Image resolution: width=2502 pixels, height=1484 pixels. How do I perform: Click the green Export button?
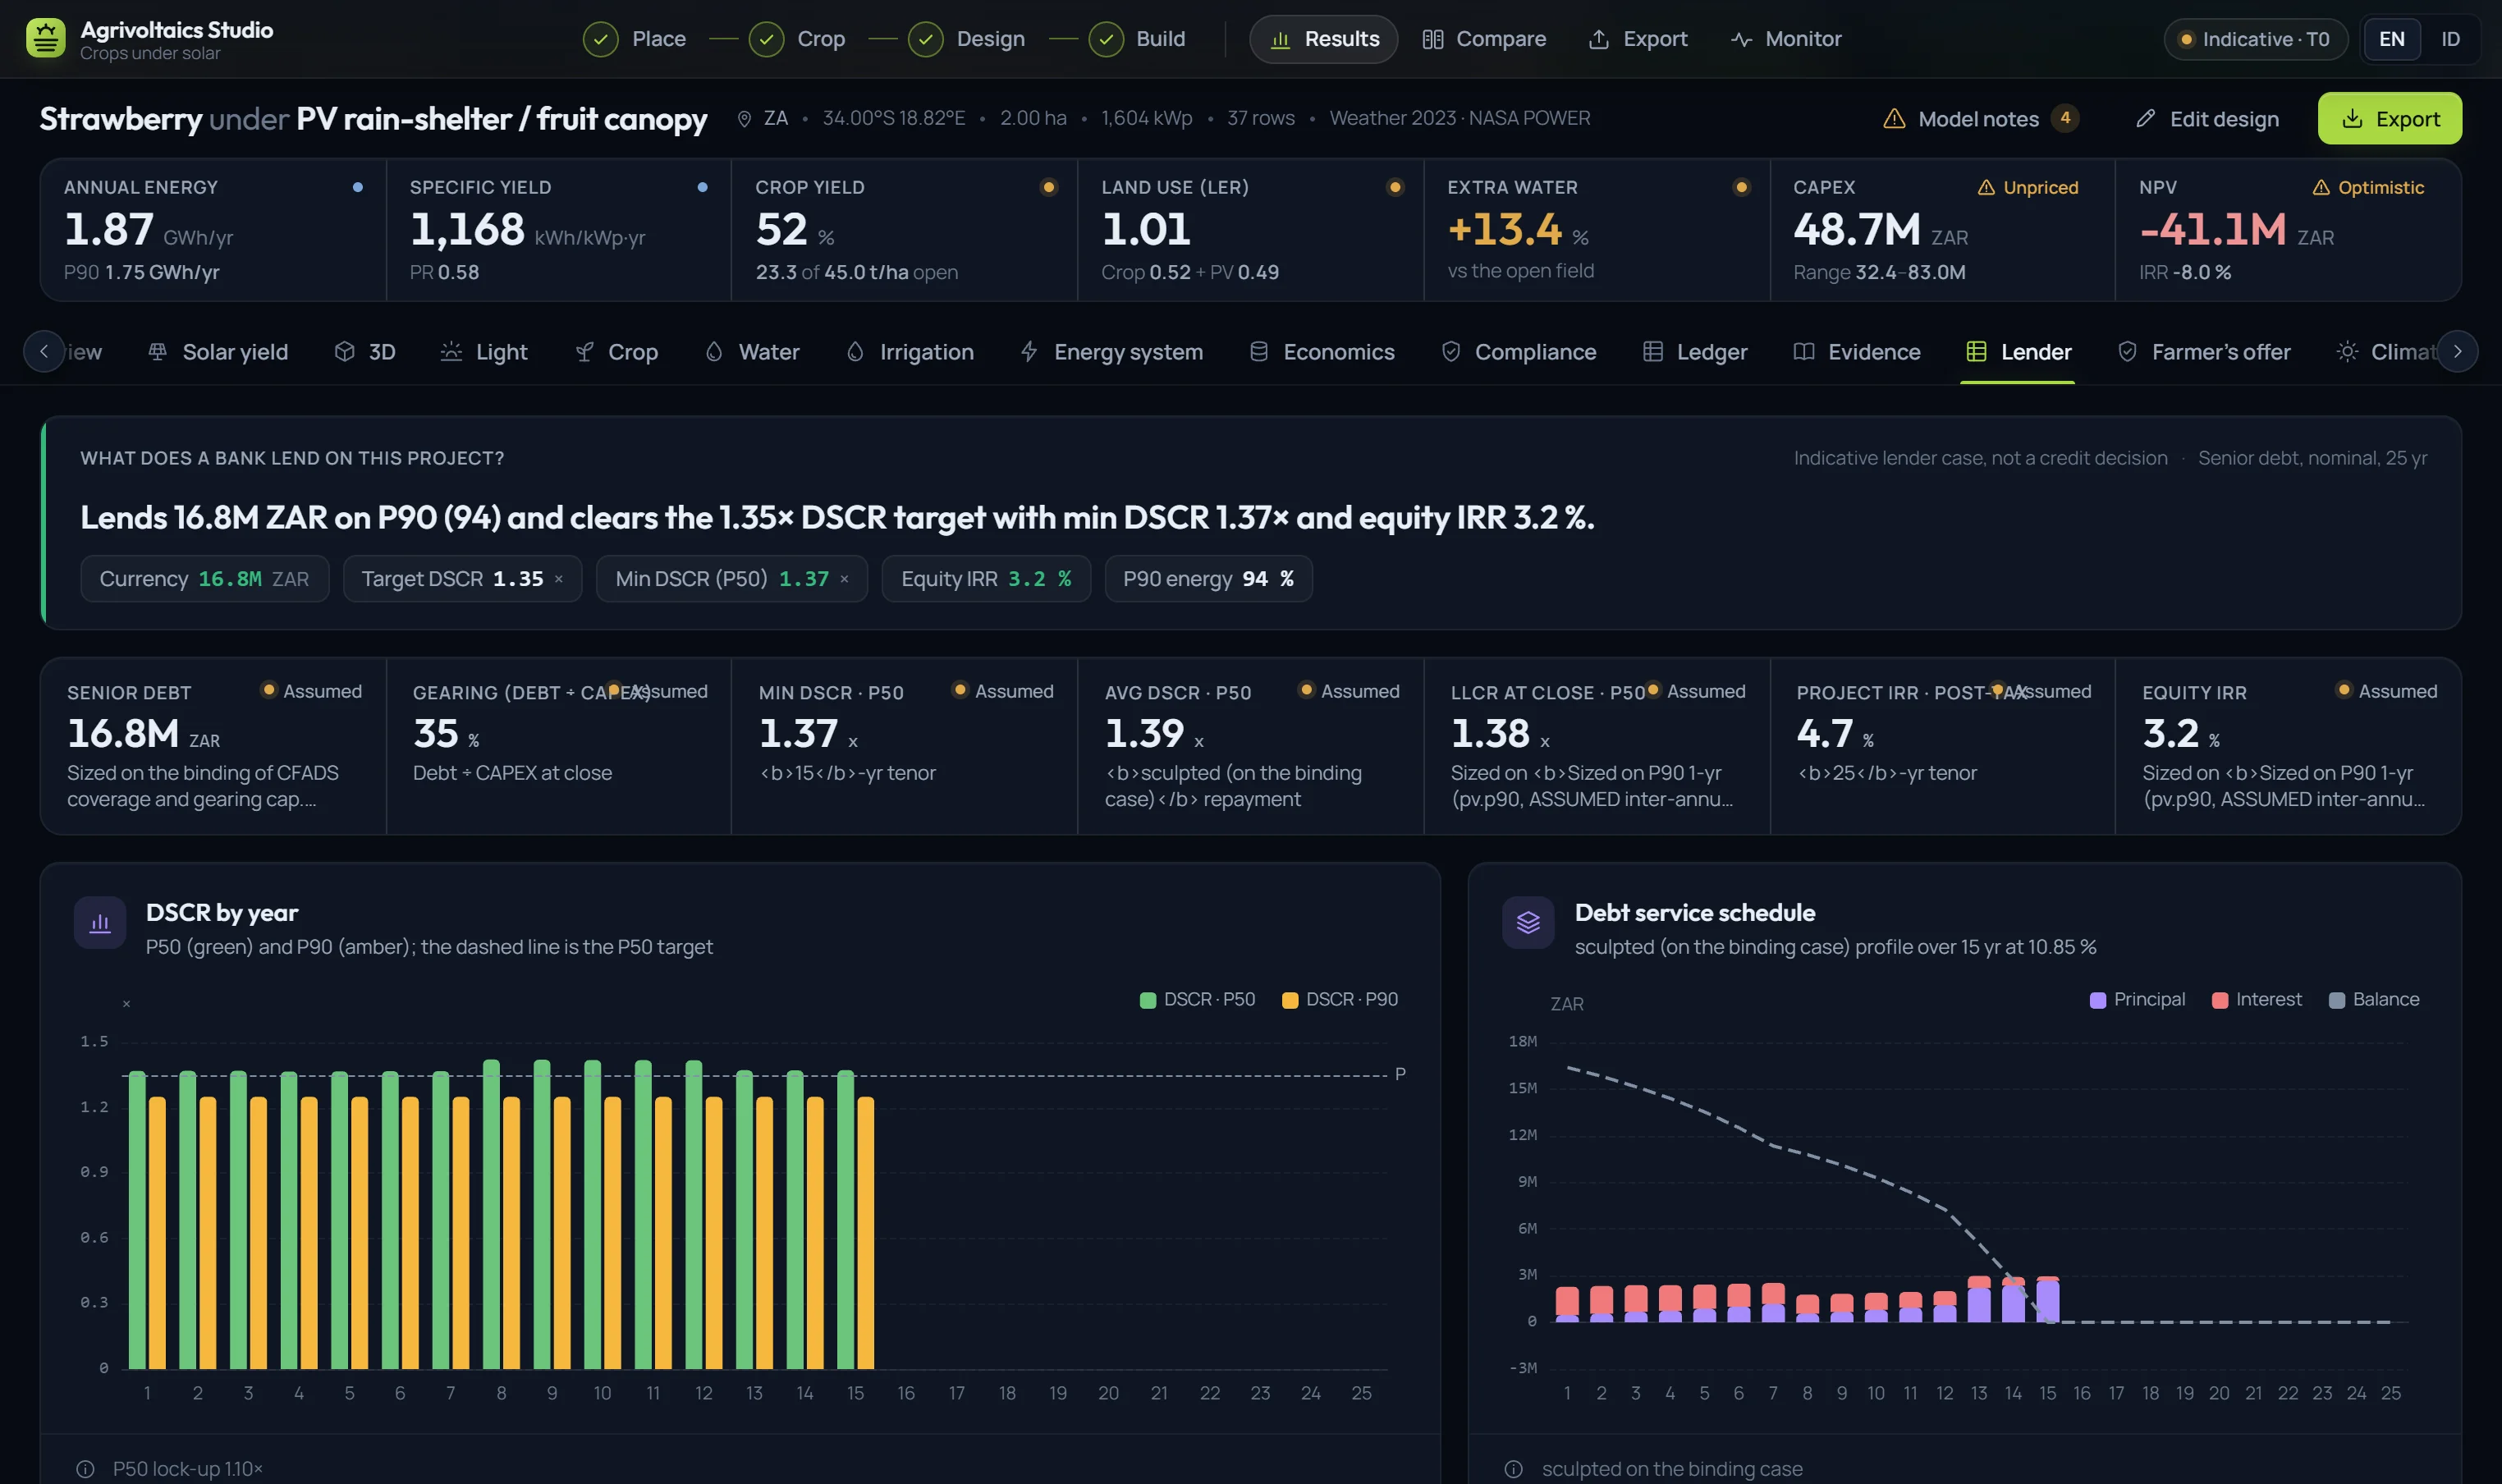2389,119
